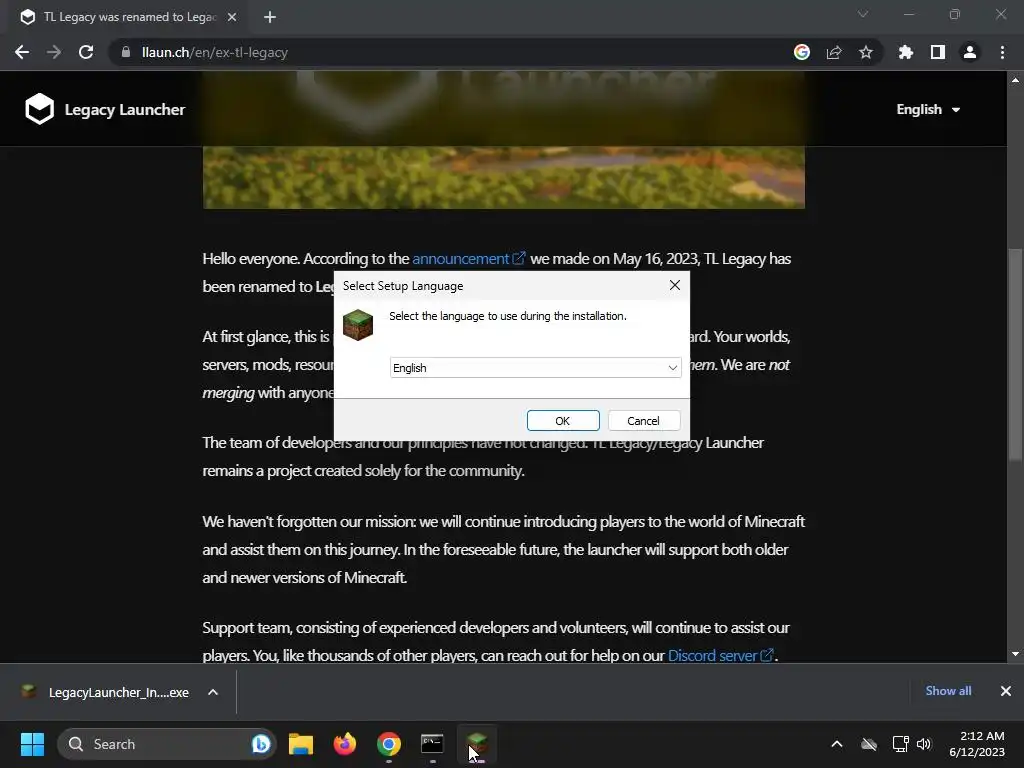Click the scrollbar down arrow
The width and height of the screenshot is (1024, 768).
(x=1015, y=654)
